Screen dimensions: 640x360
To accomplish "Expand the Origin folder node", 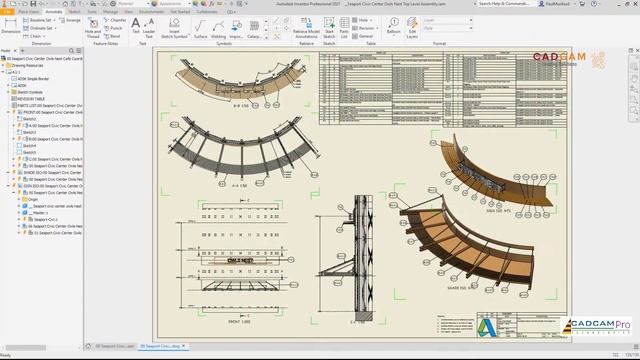I will 19,199.
